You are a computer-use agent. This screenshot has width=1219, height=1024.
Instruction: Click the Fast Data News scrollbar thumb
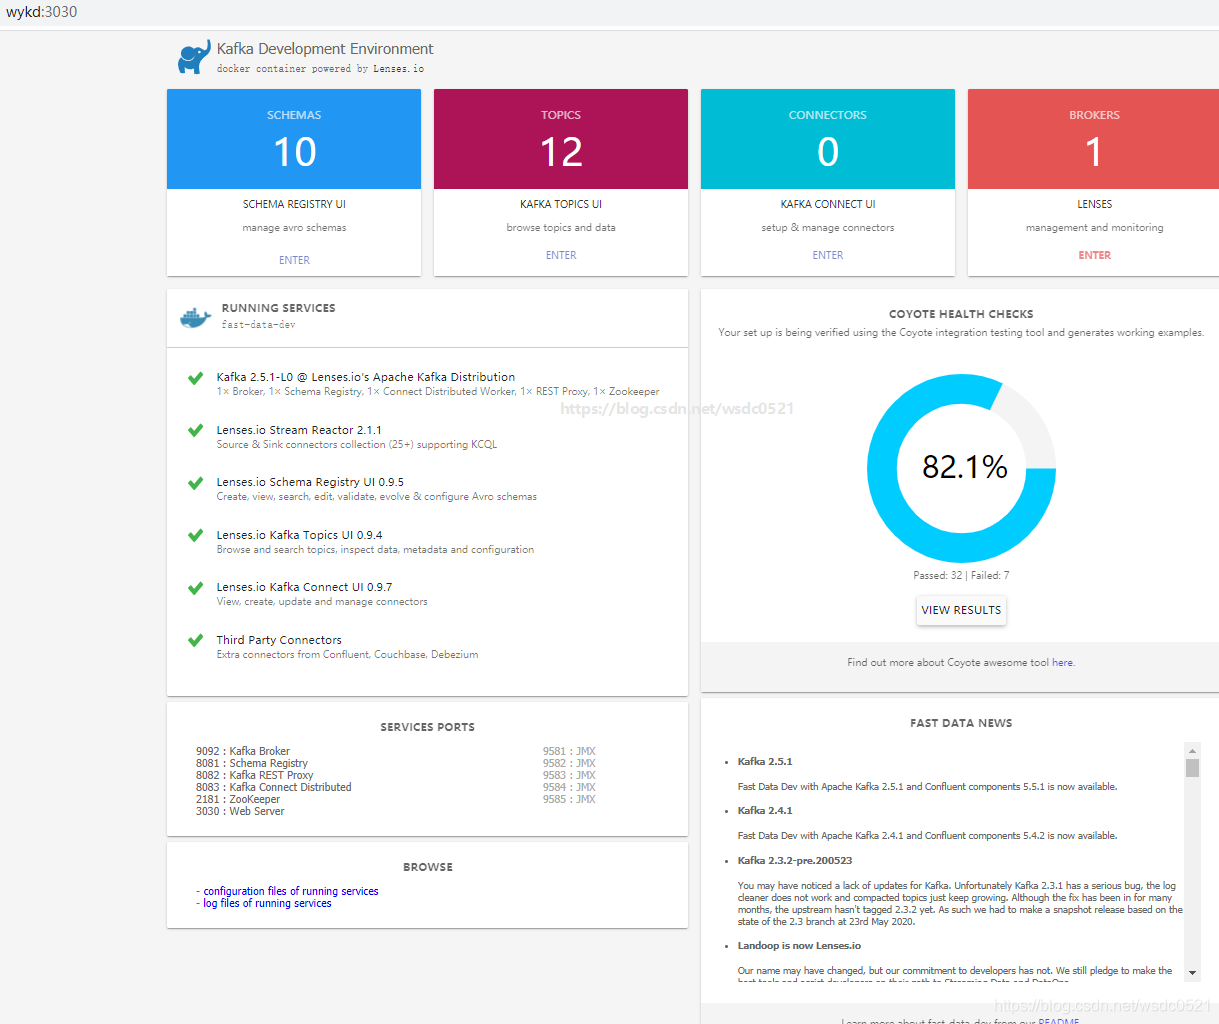coord(1192,767)
